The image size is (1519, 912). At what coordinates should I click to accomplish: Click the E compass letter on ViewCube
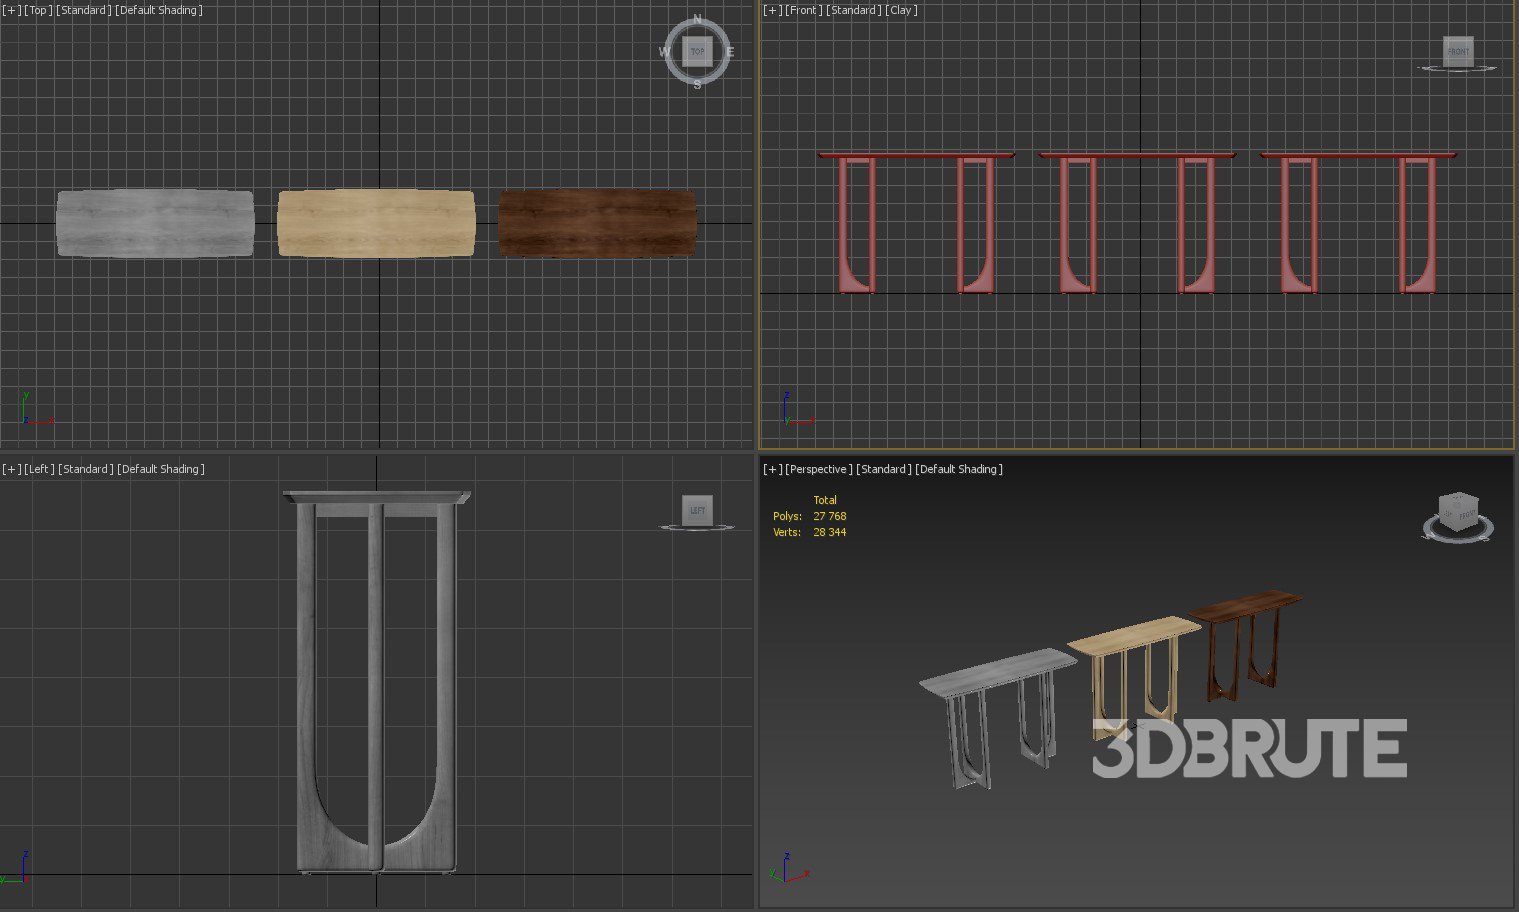coord(730,52)
